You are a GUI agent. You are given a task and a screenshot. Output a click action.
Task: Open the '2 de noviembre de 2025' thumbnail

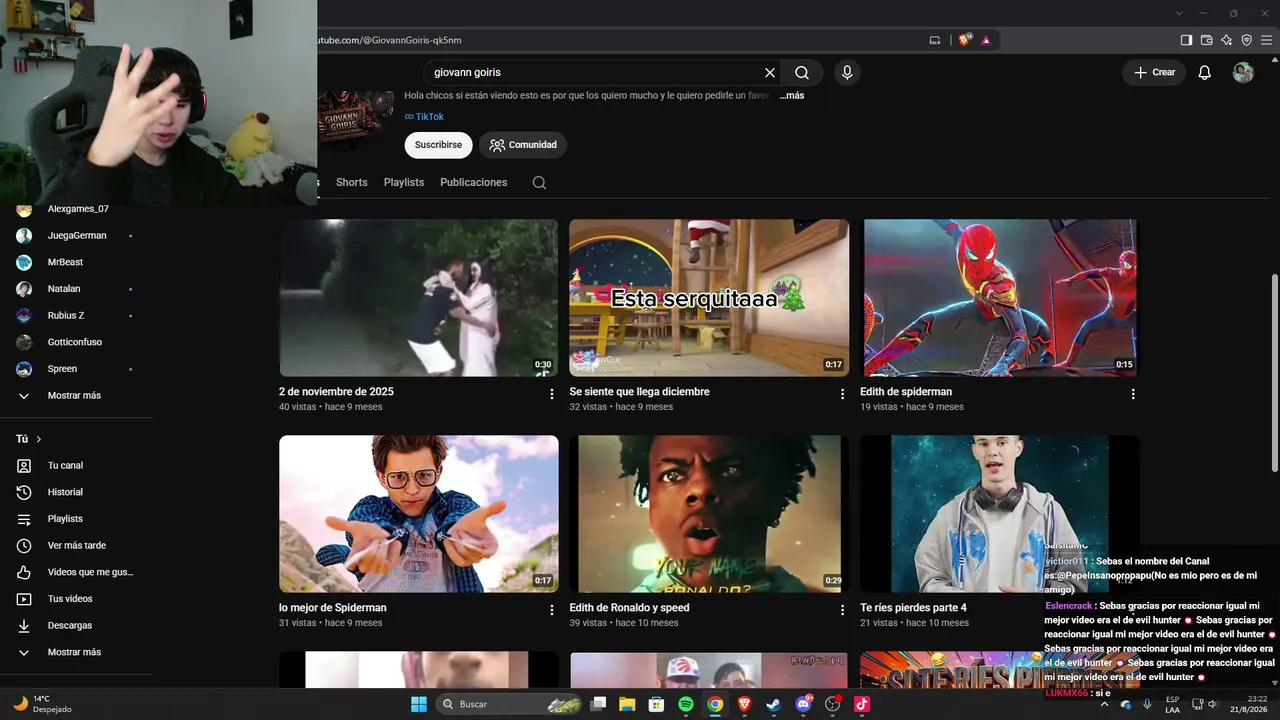point(419,298)
